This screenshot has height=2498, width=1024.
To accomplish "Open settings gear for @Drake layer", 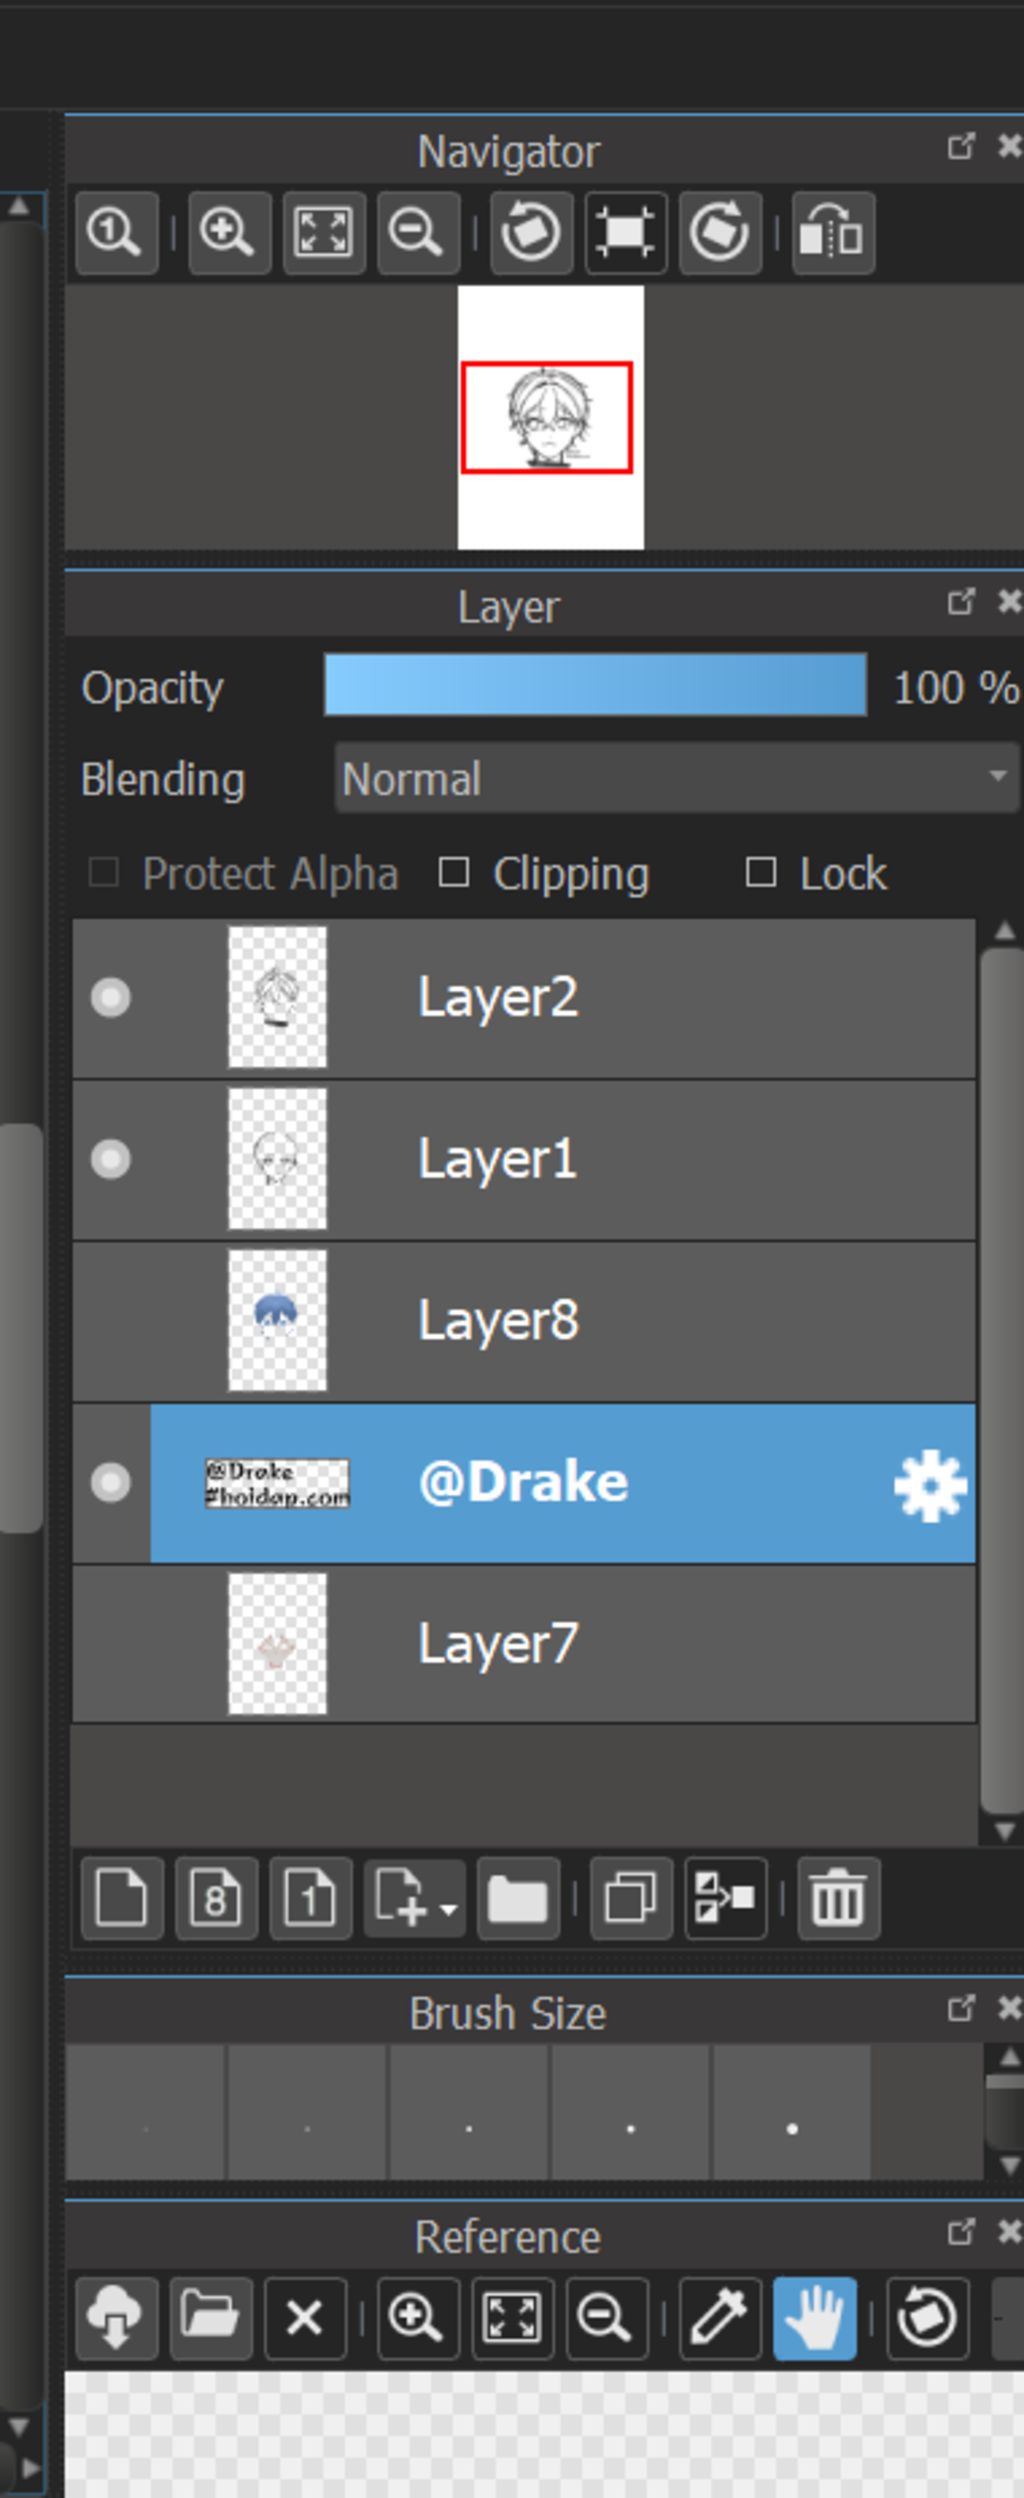I will click(x=930, y=1486).
